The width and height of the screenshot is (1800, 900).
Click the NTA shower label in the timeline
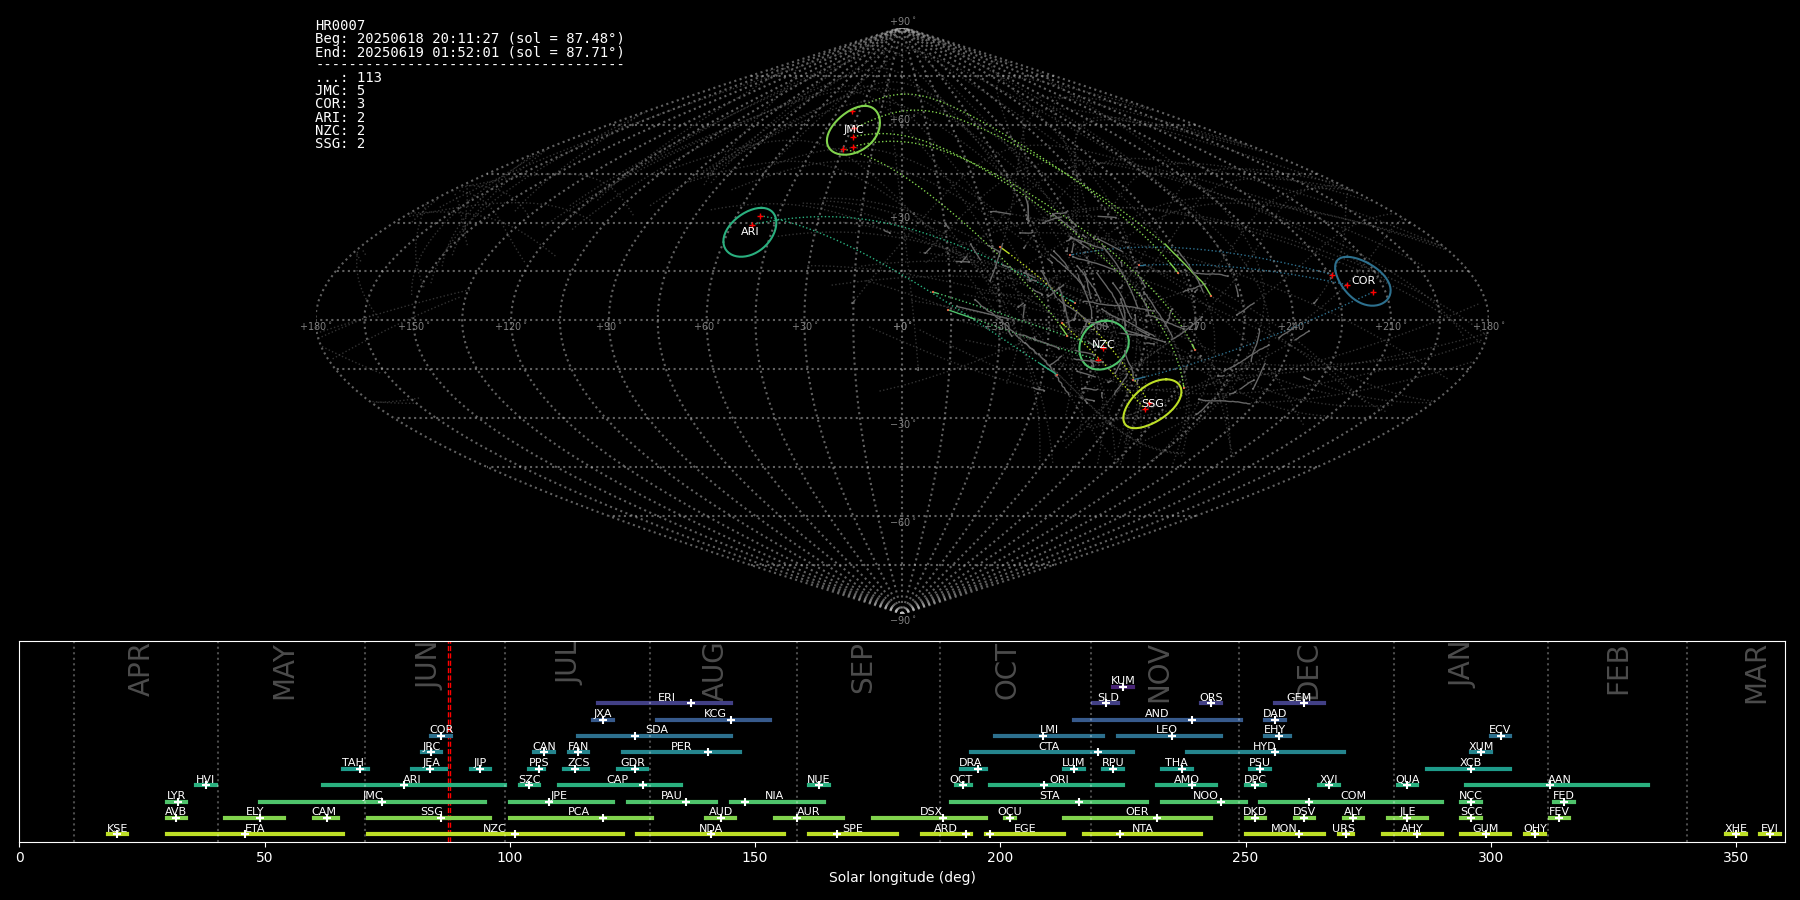(1142, 829)
